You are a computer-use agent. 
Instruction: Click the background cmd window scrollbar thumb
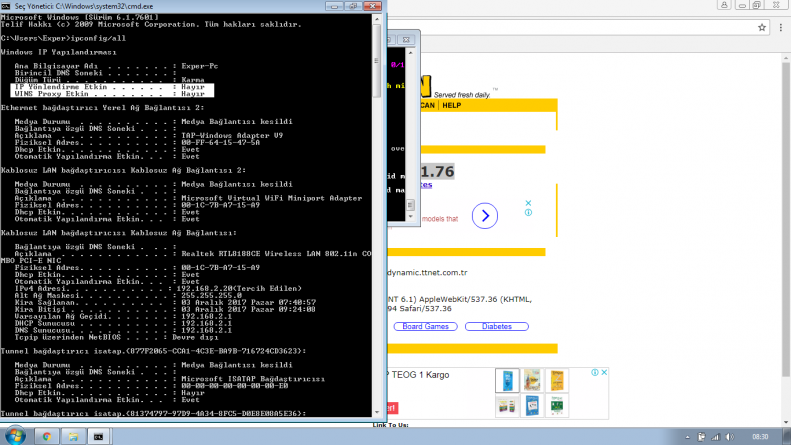click(x=411, y=205)
